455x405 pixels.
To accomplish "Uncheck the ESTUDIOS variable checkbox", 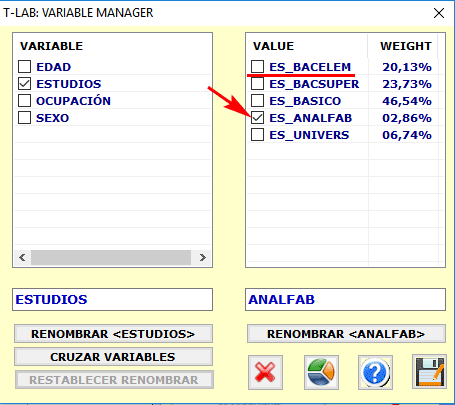I will 25,84.
